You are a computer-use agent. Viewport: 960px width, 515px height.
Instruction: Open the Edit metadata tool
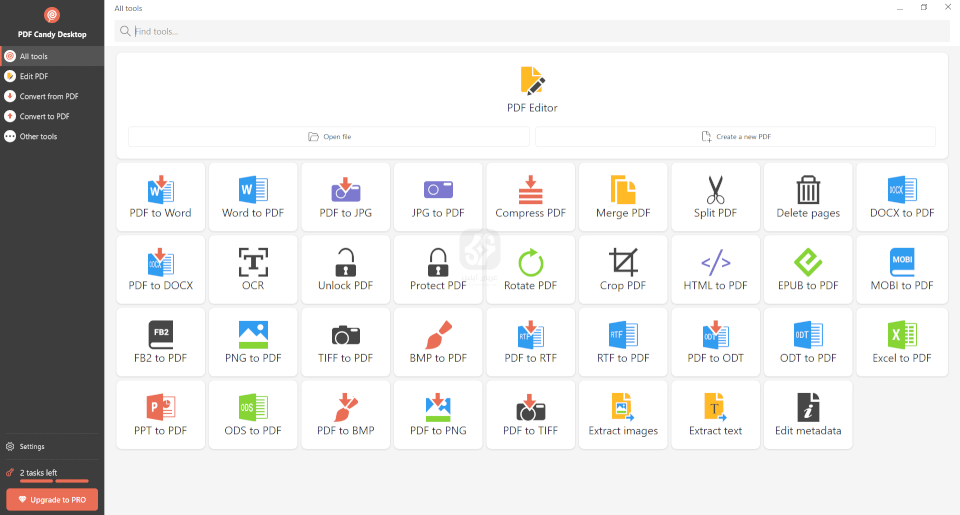[808, 415]
